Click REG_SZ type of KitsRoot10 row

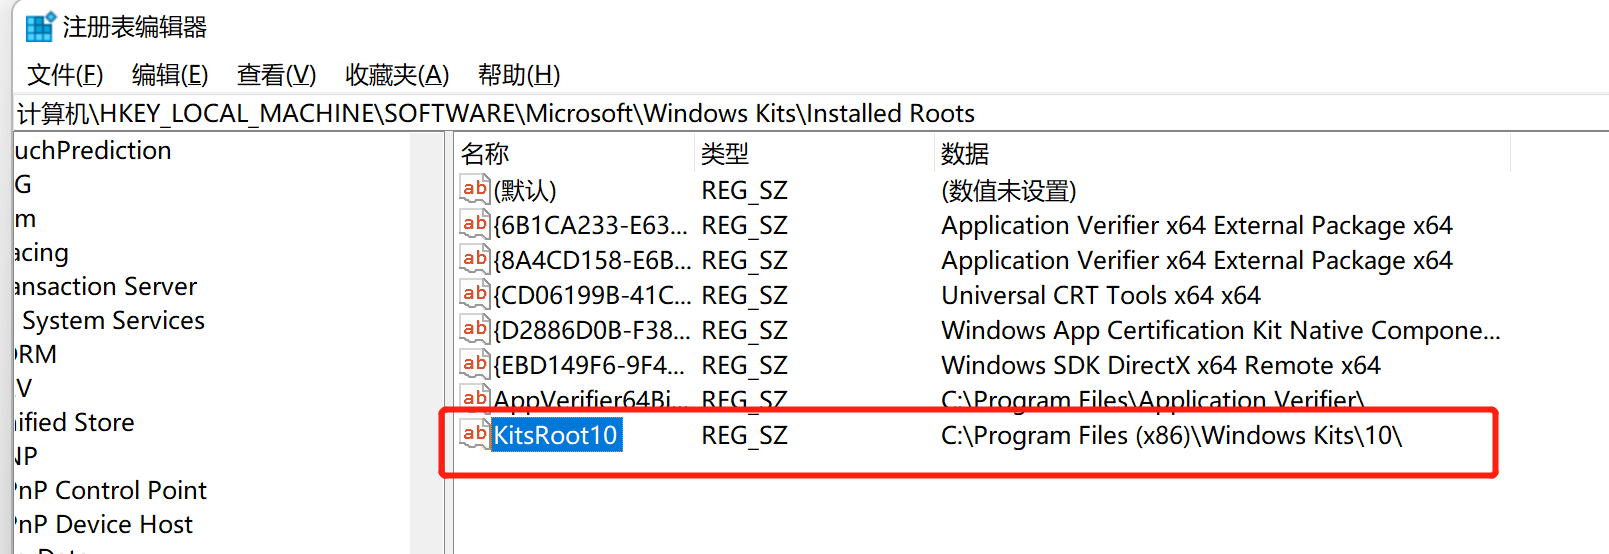tap(744, 435)
